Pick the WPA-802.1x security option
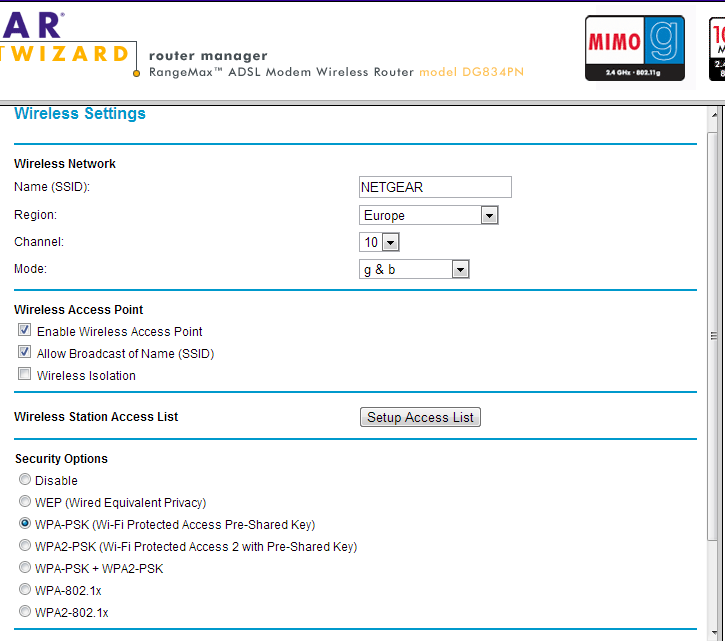725x641 pixels. pyautogui.click(x=25, y=590)
